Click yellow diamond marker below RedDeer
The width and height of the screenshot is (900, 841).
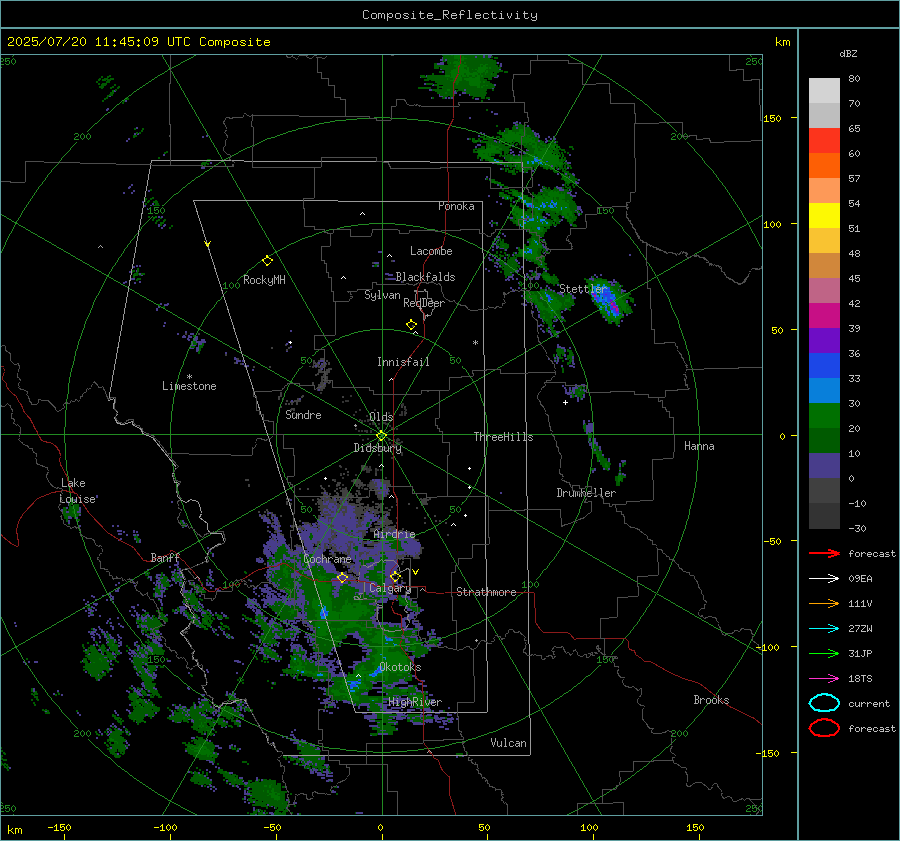pyautogui.click(x=411, y=325)
